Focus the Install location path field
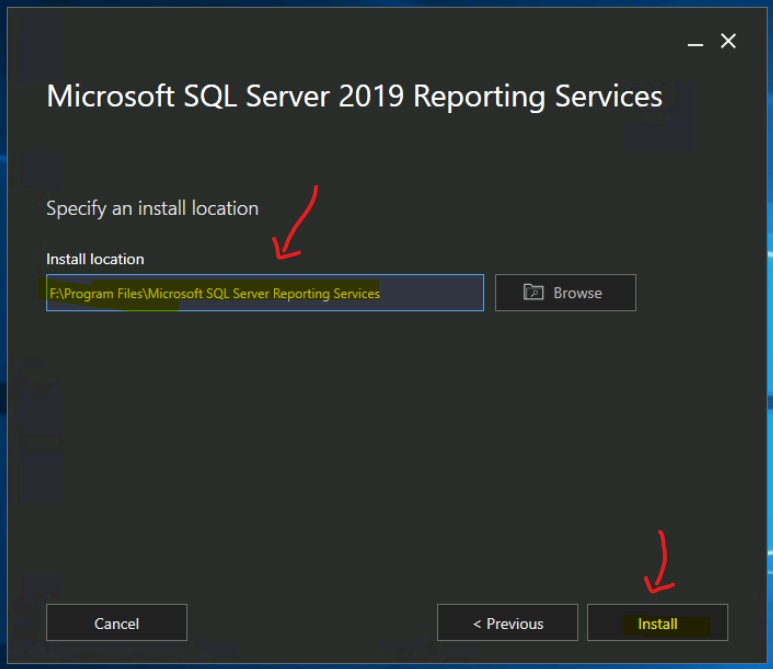The height and width of the screenshot is (669, 773). [265, 293]
